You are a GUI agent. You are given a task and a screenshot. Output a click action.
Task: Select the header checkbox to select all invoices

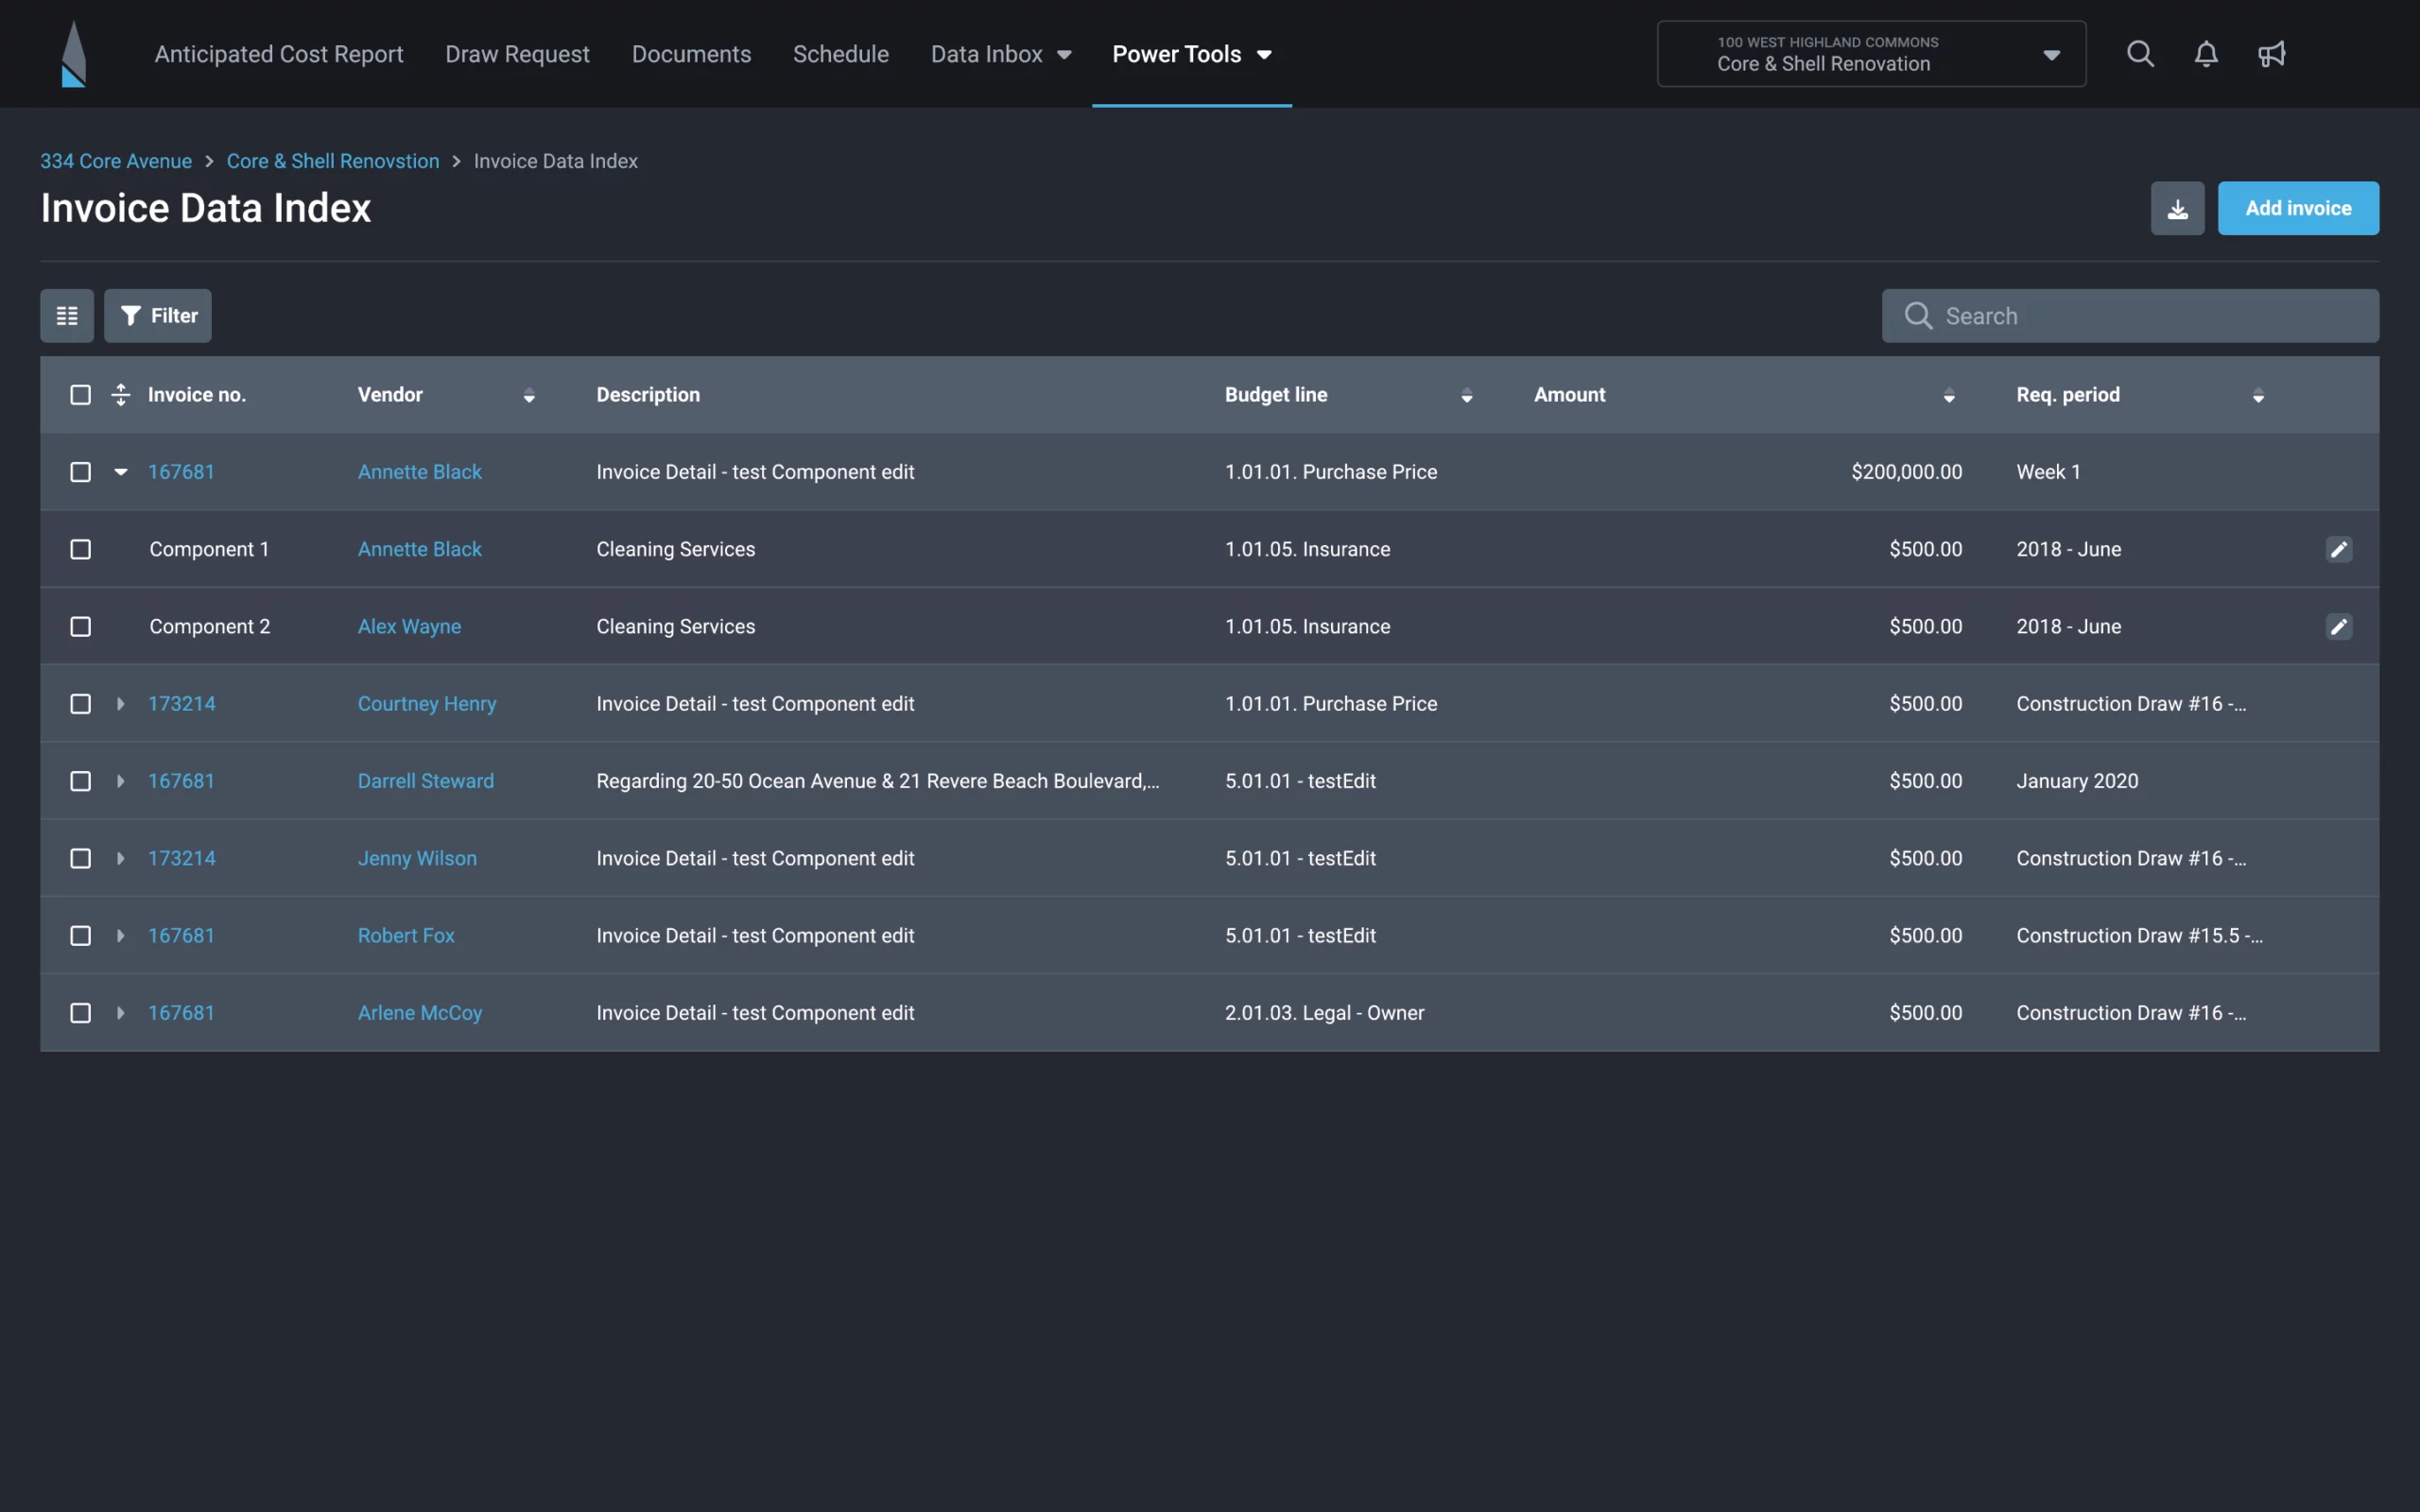[80, 394]
